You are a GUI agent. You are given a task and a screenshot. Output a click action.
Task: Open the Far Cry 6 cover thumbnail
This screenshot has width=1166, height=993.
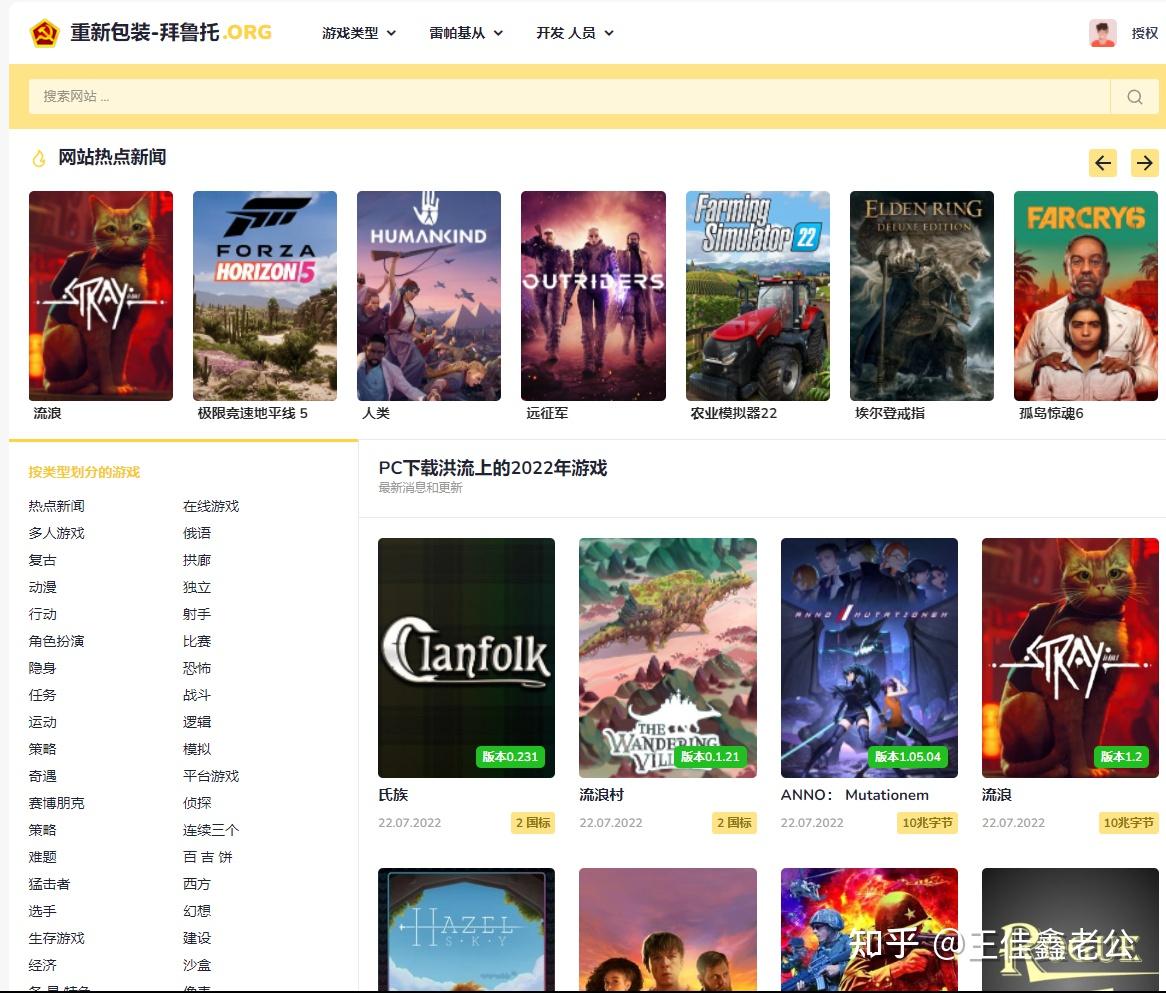pos(1085,295)
